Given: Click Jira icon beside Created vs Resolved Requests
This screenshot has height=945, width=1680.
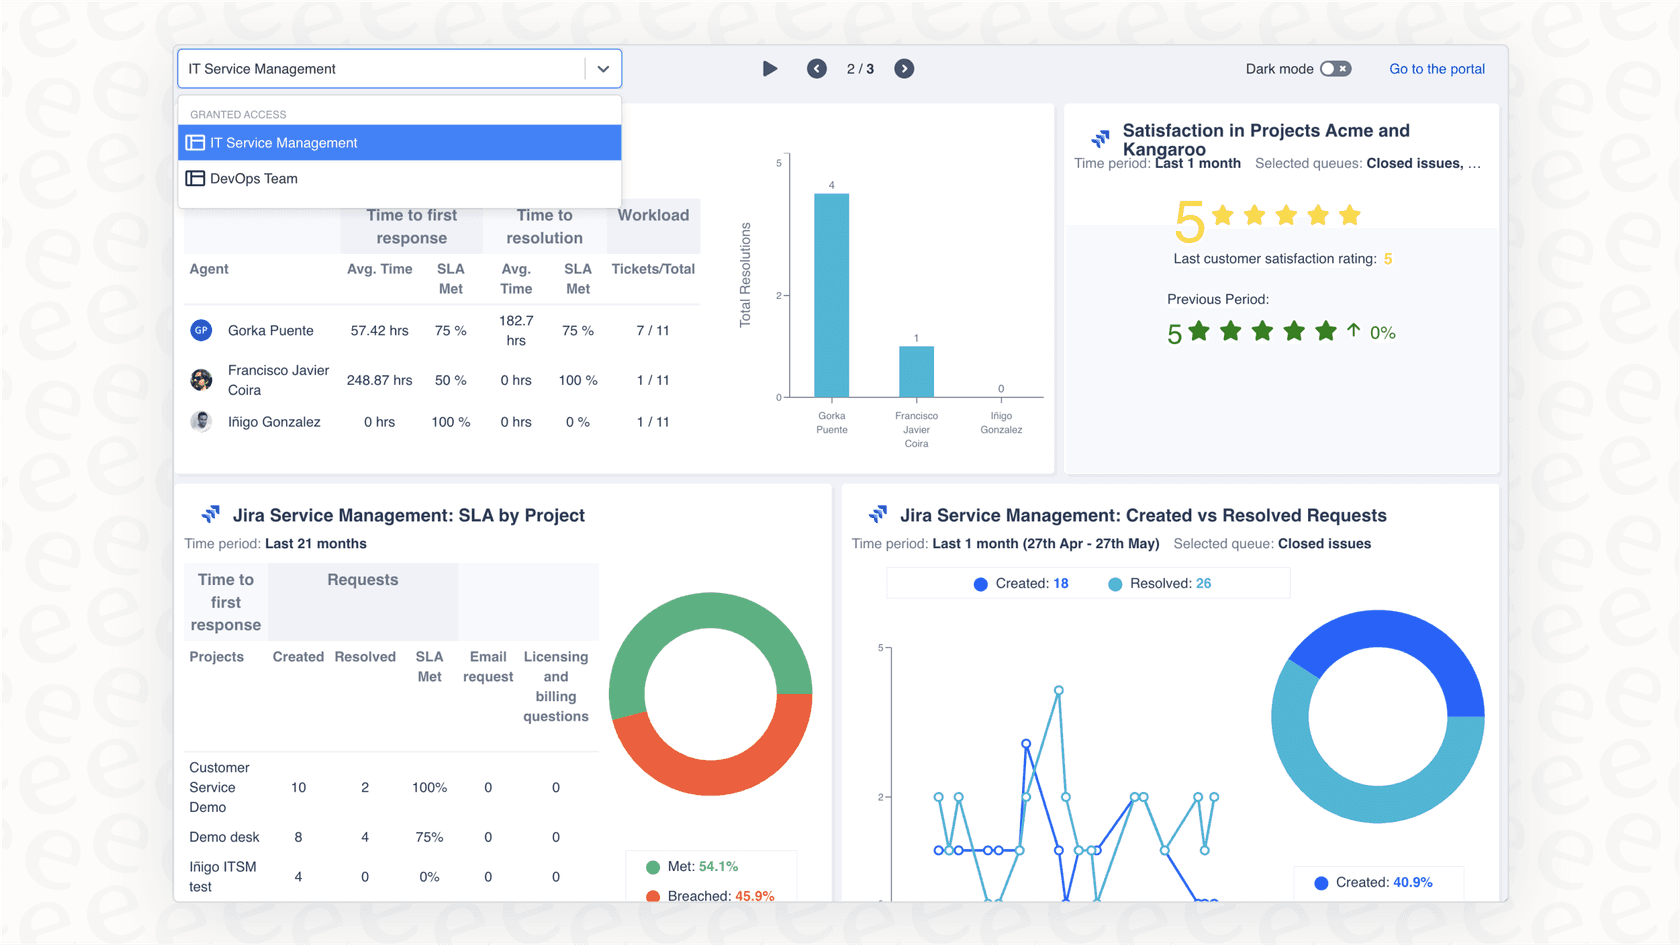Looking at the screenshot, I should (x=877, y=515).
